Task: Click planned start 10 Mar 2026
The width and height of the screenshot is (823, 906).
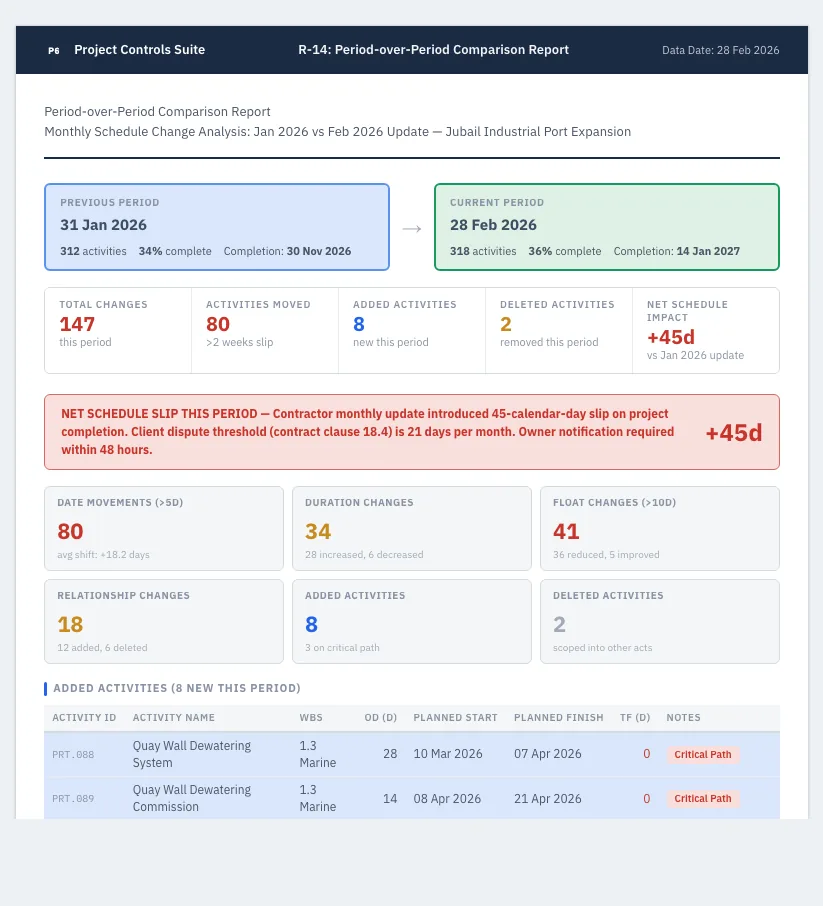Action: [x=448, y=754]
